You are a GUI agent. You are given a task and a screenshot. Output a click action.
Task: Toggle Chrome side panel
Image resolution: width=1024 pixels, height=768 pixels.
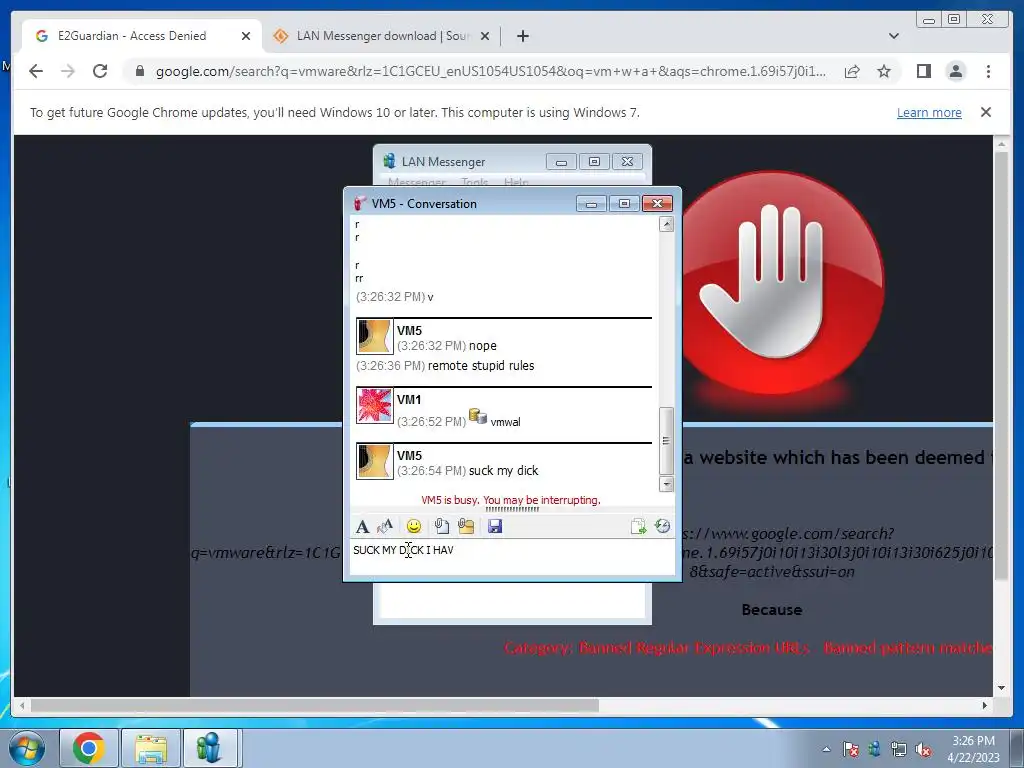923,71
